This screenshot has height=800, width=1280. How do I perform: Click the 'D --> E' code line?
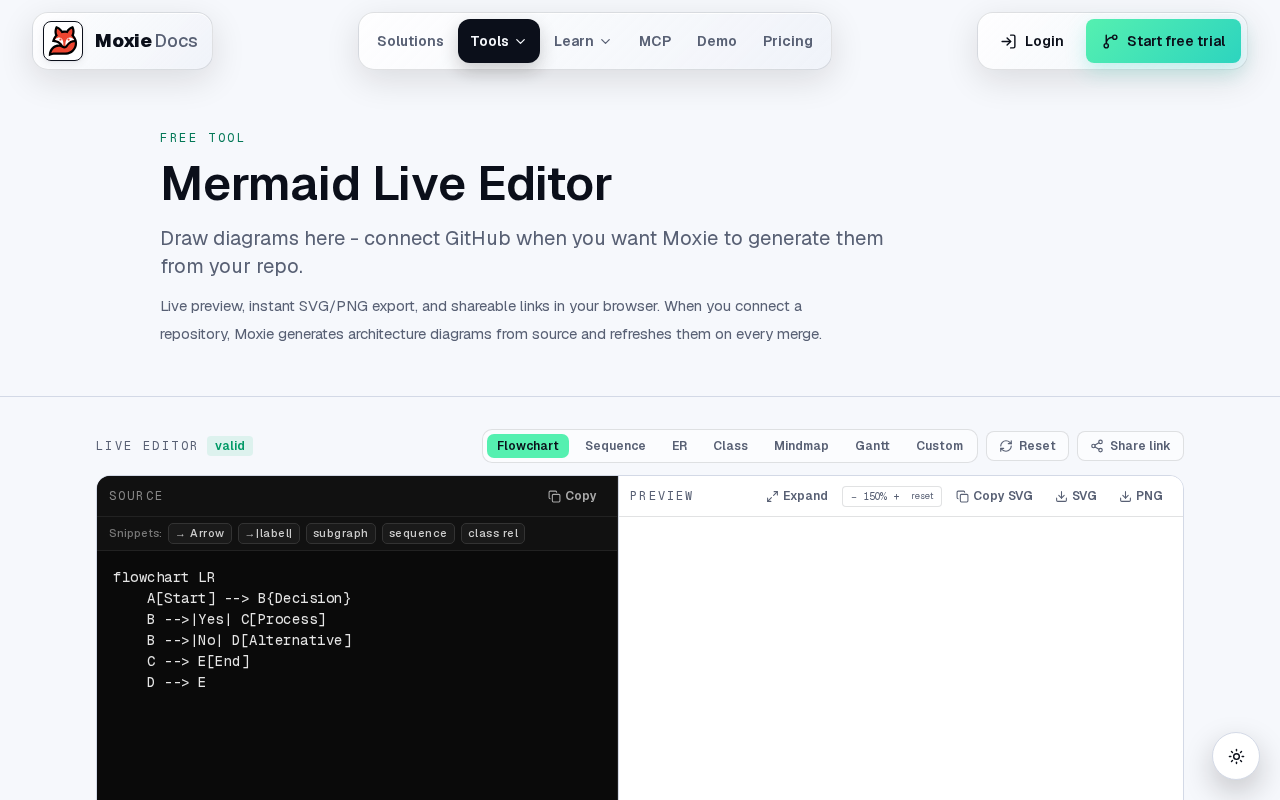pos(176,682)
